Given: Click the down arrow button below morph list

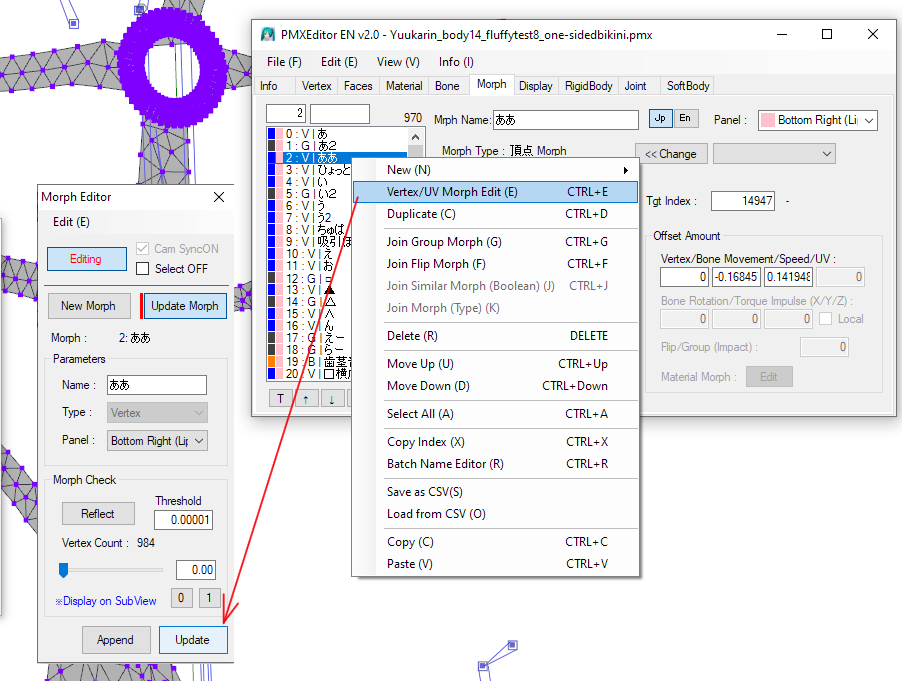Looking at the screenshot, I should click(332, 398).
